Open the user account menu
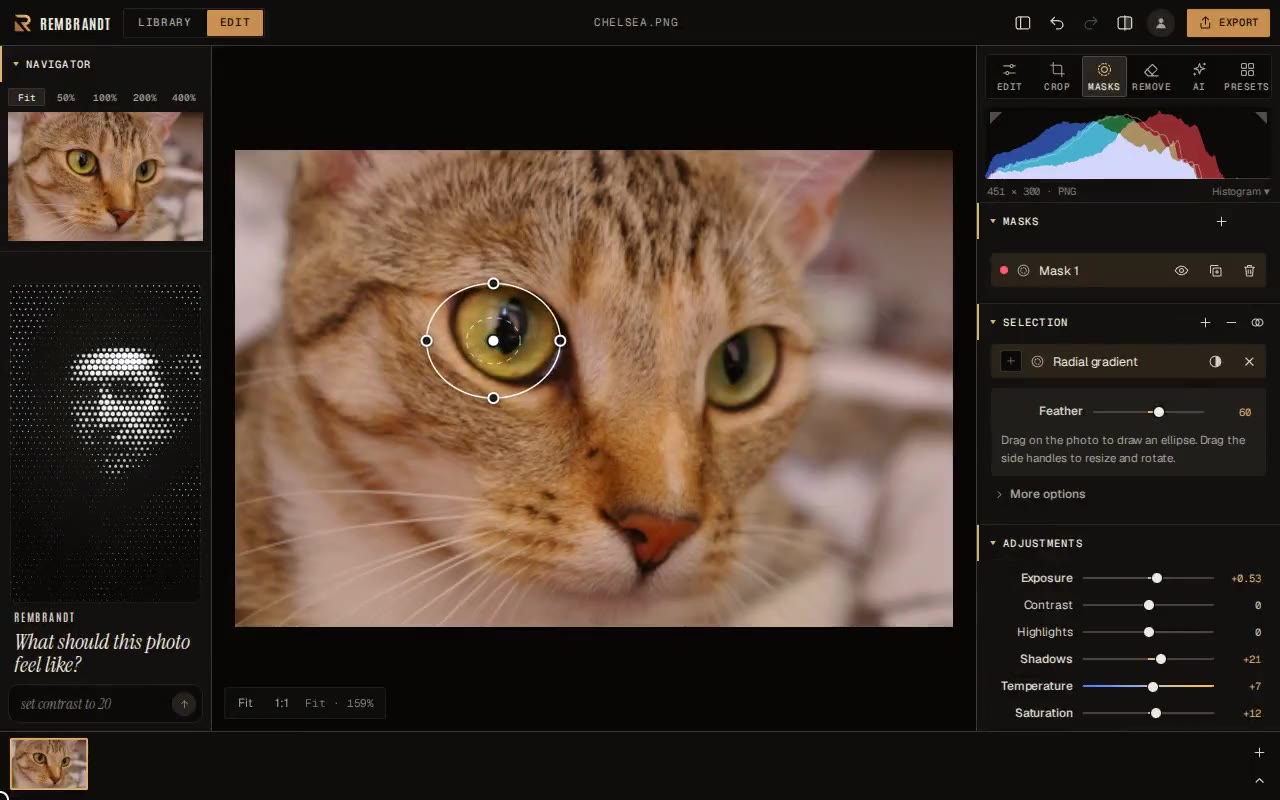1280x800 pixels. point(1161,22)
